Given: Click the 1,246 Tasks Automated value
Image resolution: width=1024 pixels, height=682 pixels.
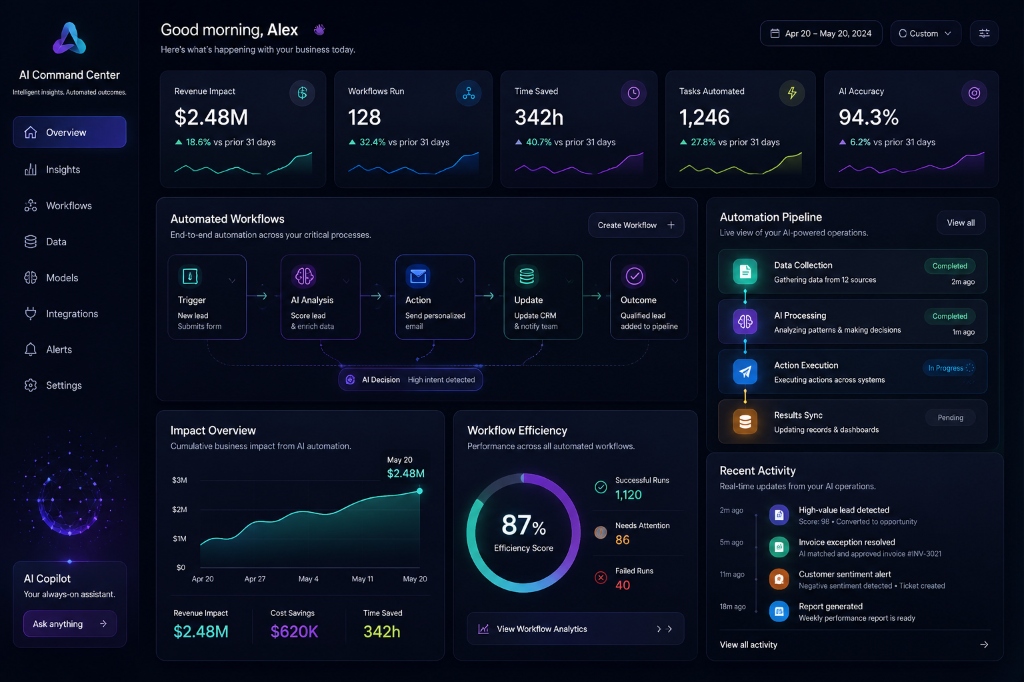Looking at the screenshot, I should [704, 118].
